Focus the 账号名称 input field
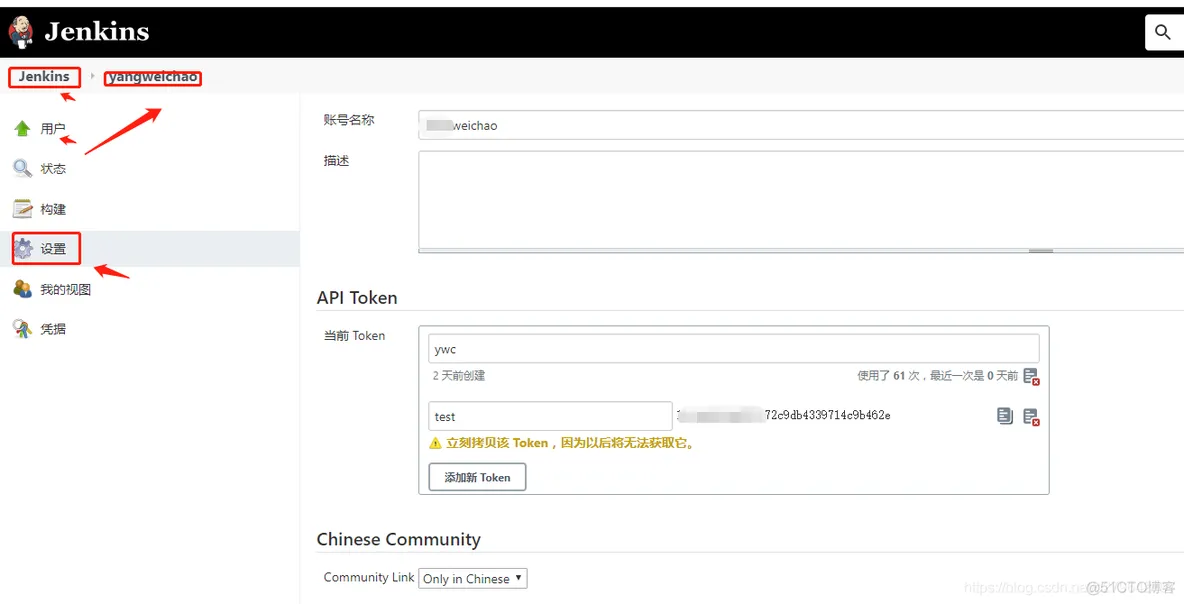 point(800,125)
